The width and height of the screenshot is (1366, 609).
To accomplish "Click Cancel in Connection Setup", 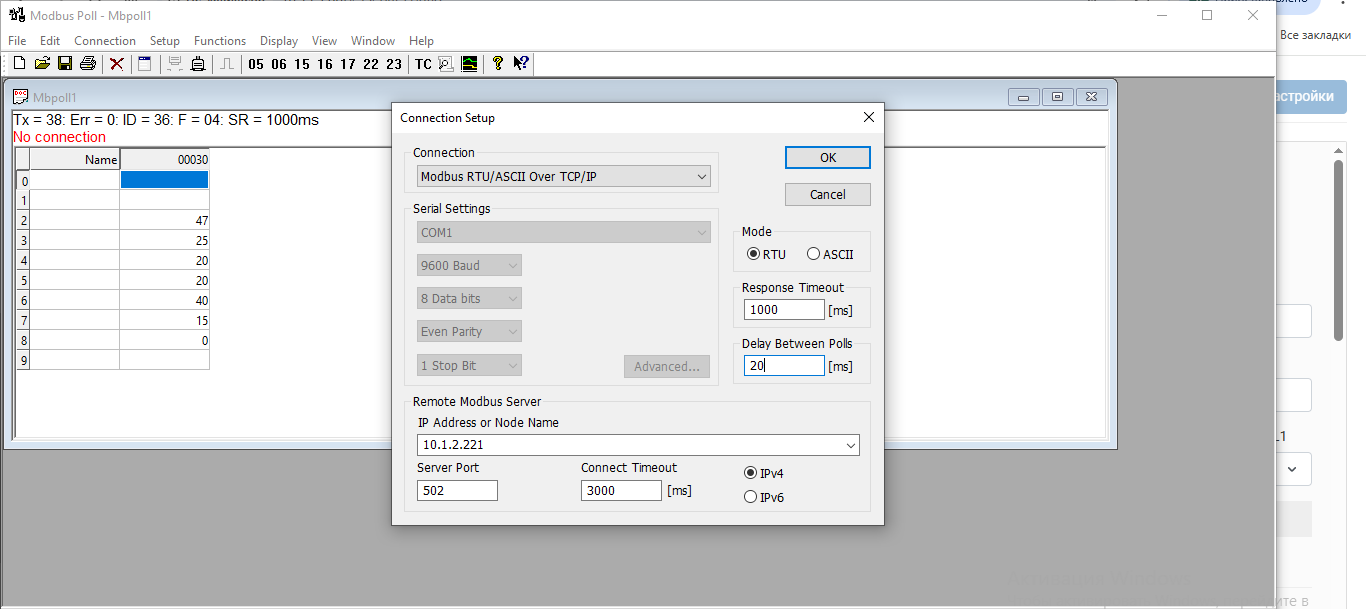I will coord(828,194).
